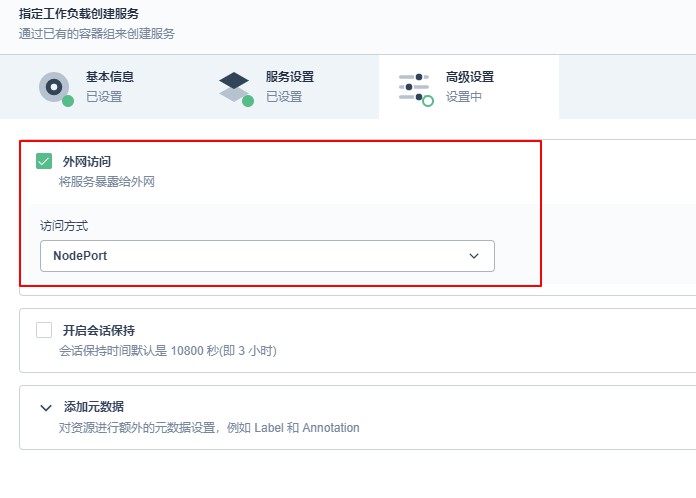Switch to the 服务设置 step tab

(x=289, y=87)
